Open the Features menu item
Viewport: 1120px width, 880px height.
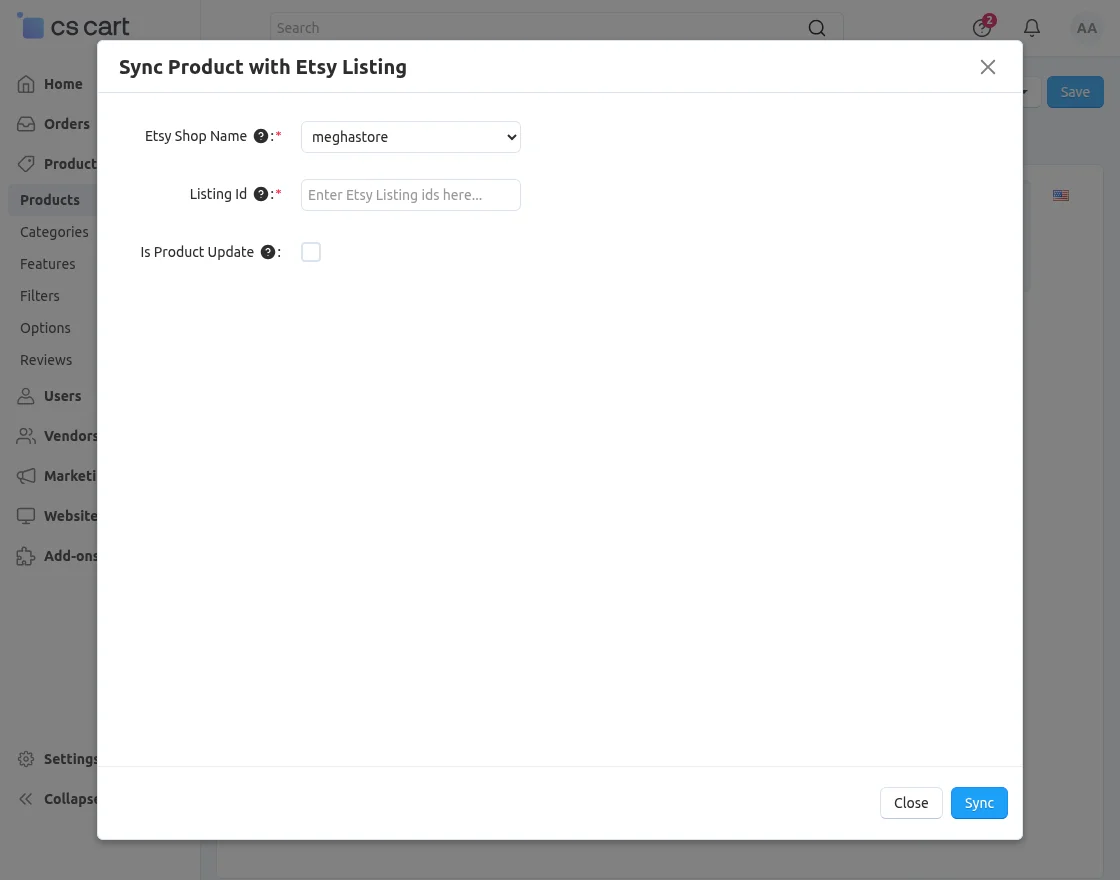coord(47,264)
